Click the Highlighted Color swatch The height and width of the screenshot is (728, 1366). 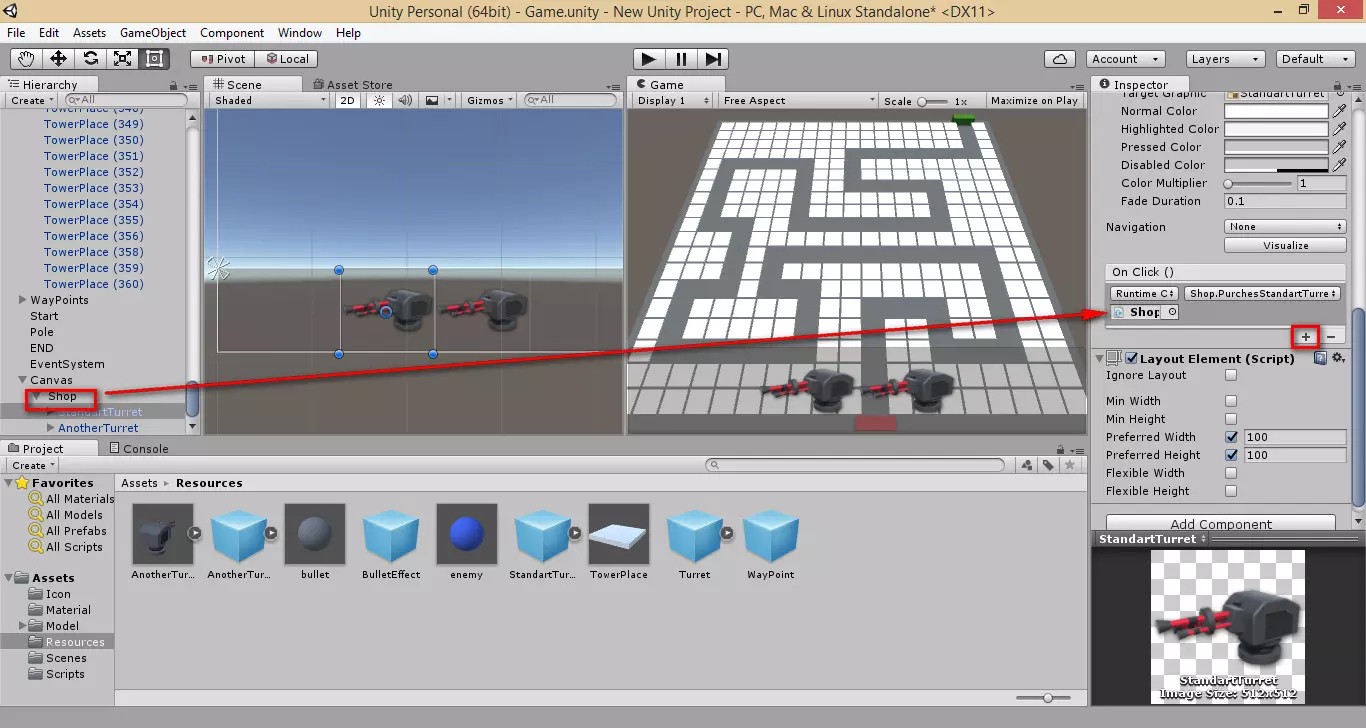point(1276,129)
